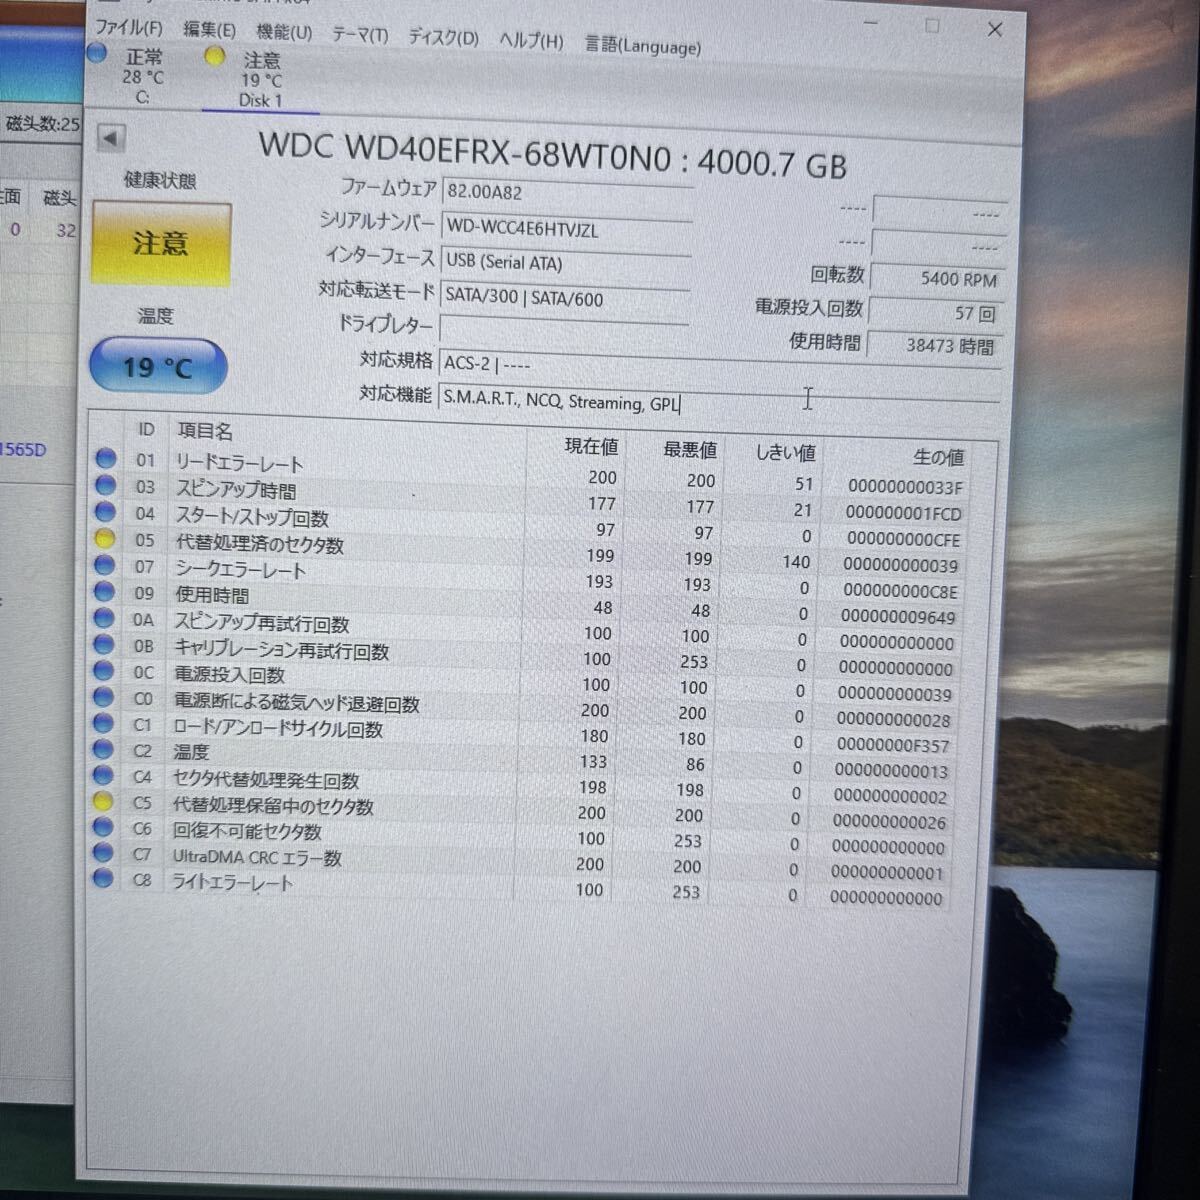Image resolution: width=1200 pixels, height=1200 pixels.
Task: Click the power-on count 57 回 field
Action: [x=936, y=313]
